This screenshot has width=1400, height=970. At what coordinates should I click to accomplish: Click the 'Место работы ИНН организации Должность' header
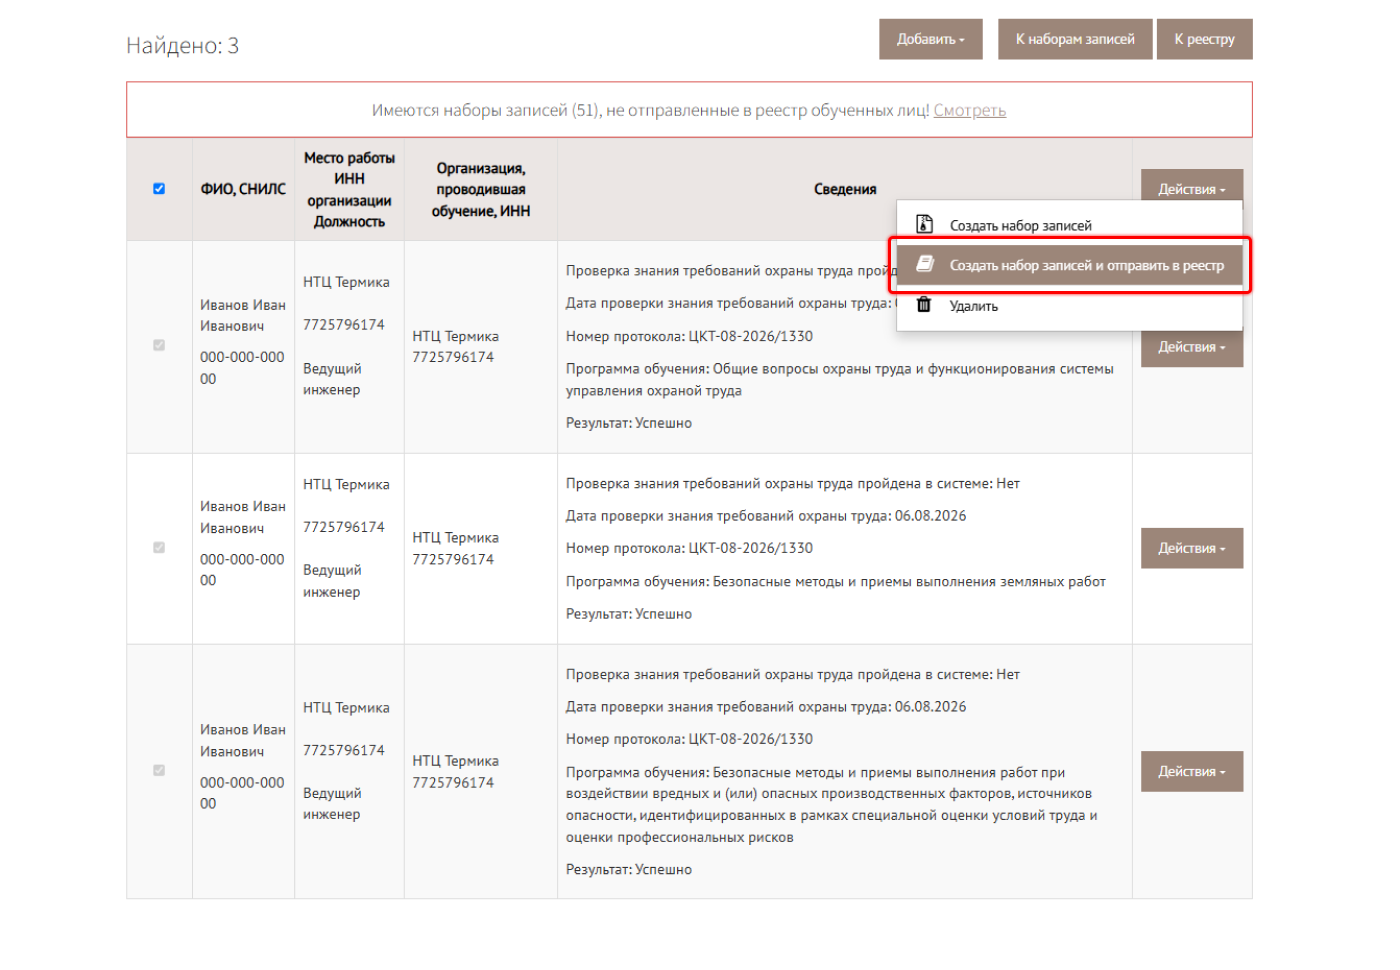coord(349,189)
